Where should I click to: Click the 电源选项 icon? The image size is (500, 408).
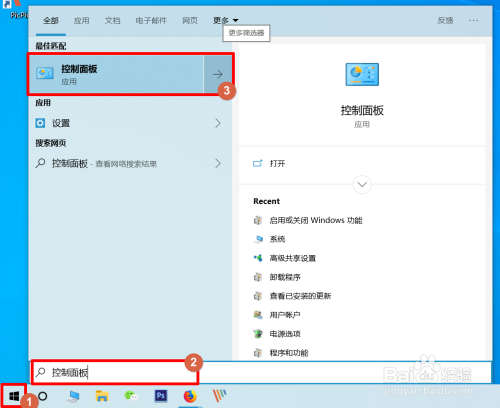pyautogui.click(x=258, y=334)
